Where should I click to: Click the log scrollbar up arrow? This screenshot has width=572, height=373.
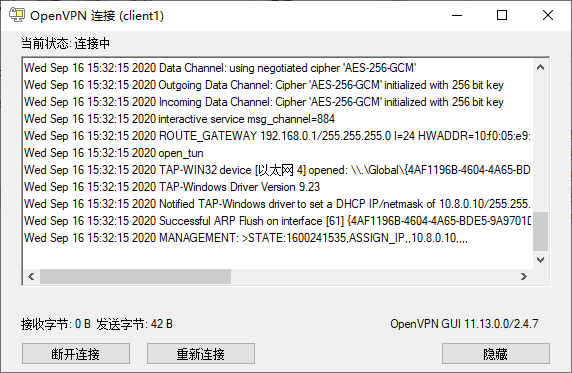tap(541, 67)
